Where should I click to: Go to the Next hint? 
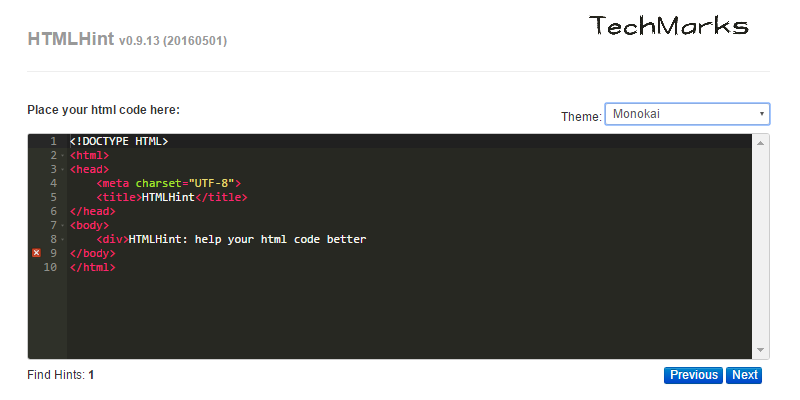point(744,375)
